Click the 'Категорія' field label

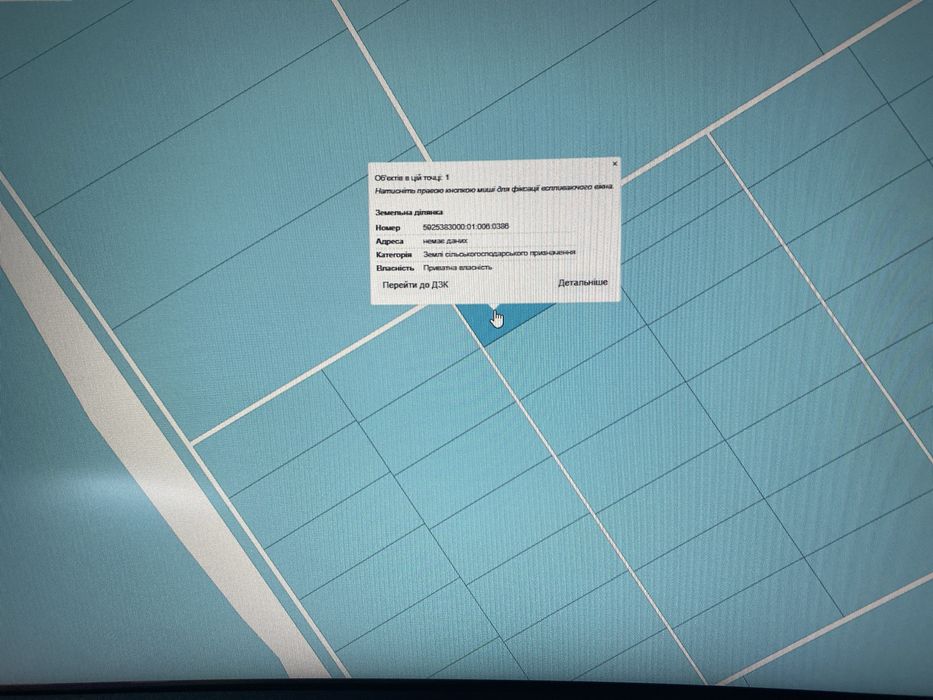pyautogui.click(x=394, y=255)
